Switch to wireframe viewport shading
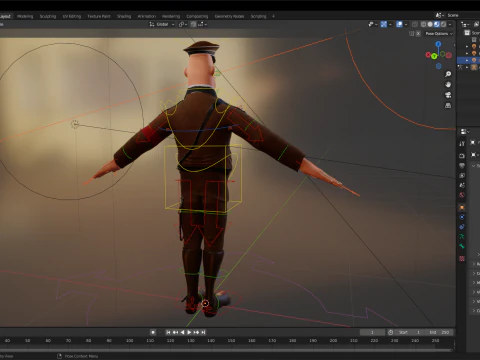 tap(424, 24)
